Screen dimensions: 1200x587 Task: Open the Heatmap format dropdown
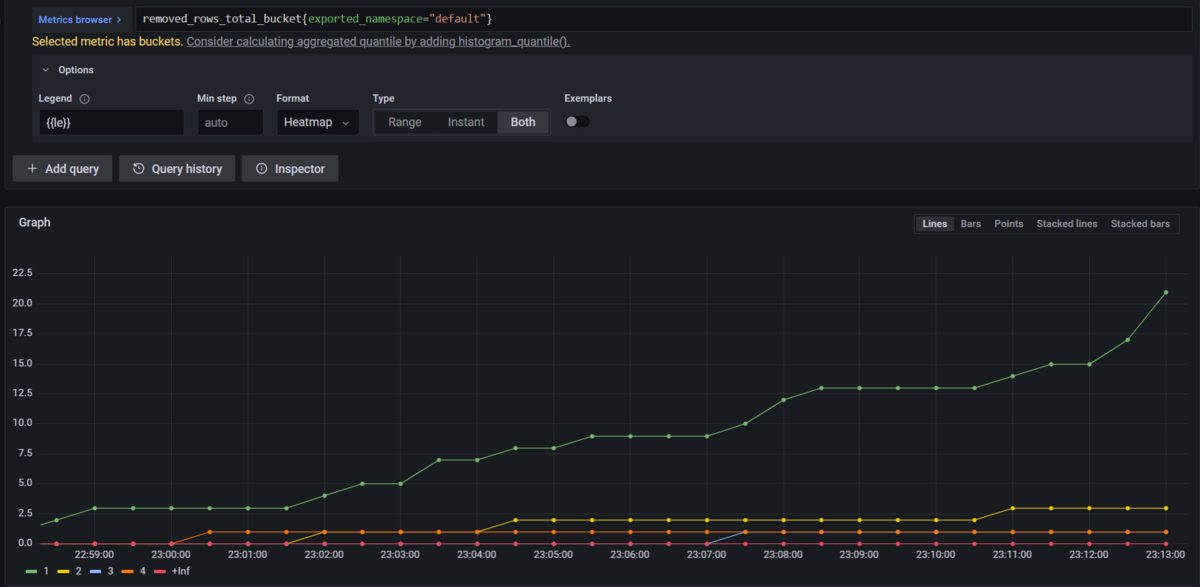(318, 122)
